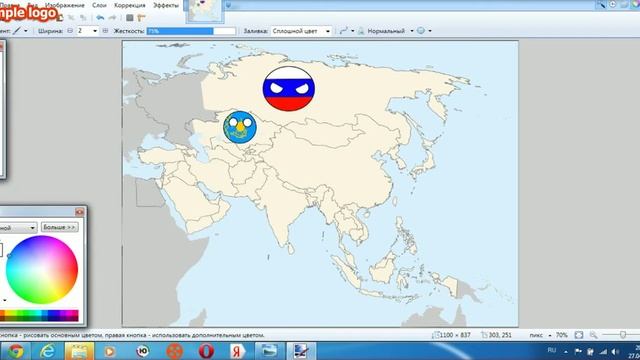This screenshot has width=640, height=360.
Task: Click the fit-to-window zoom icon
Action: (579, 335)
